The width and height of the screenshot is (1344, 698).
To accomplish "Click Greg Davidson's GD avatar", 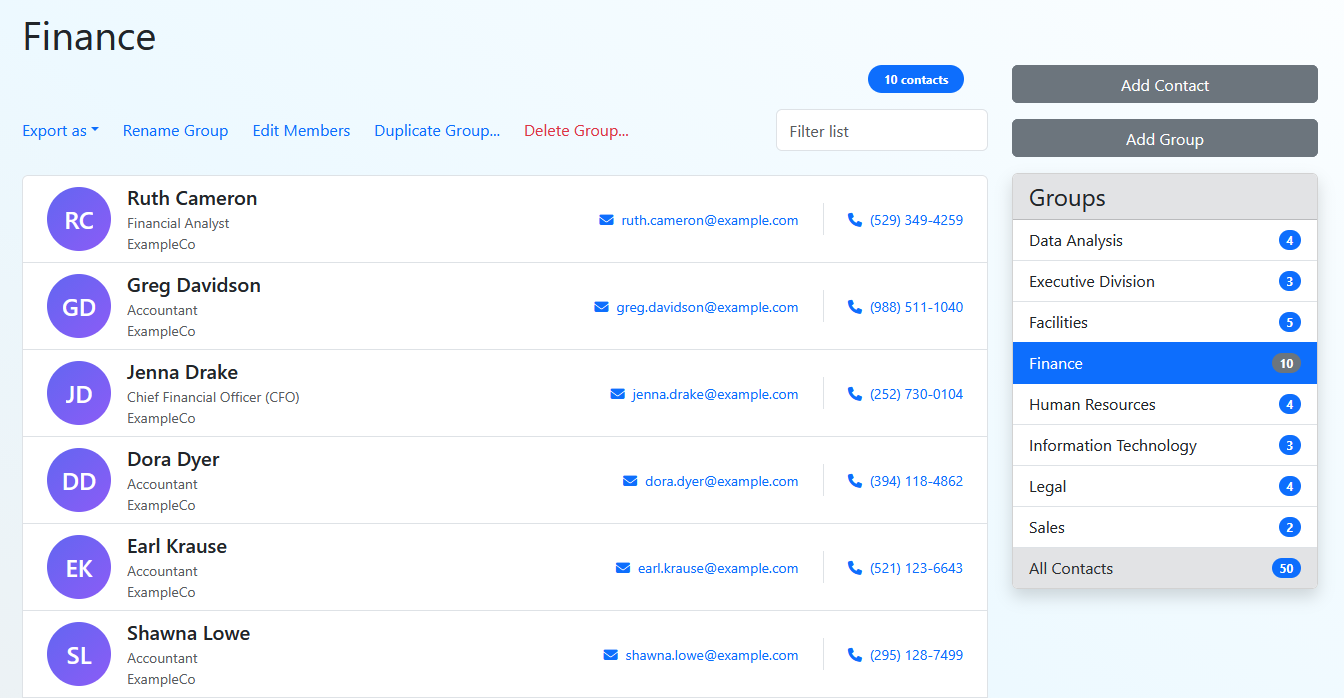I will 79,306.
